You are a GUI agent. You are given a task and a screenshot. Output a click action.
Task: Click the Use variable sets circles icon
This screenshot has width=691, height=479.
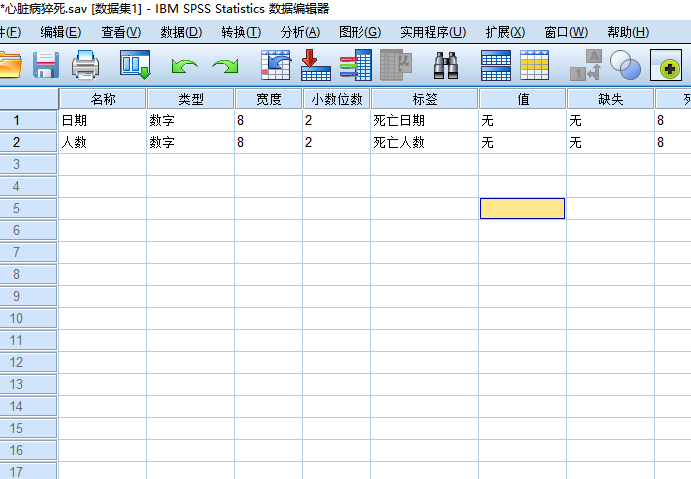click(625, 65)
